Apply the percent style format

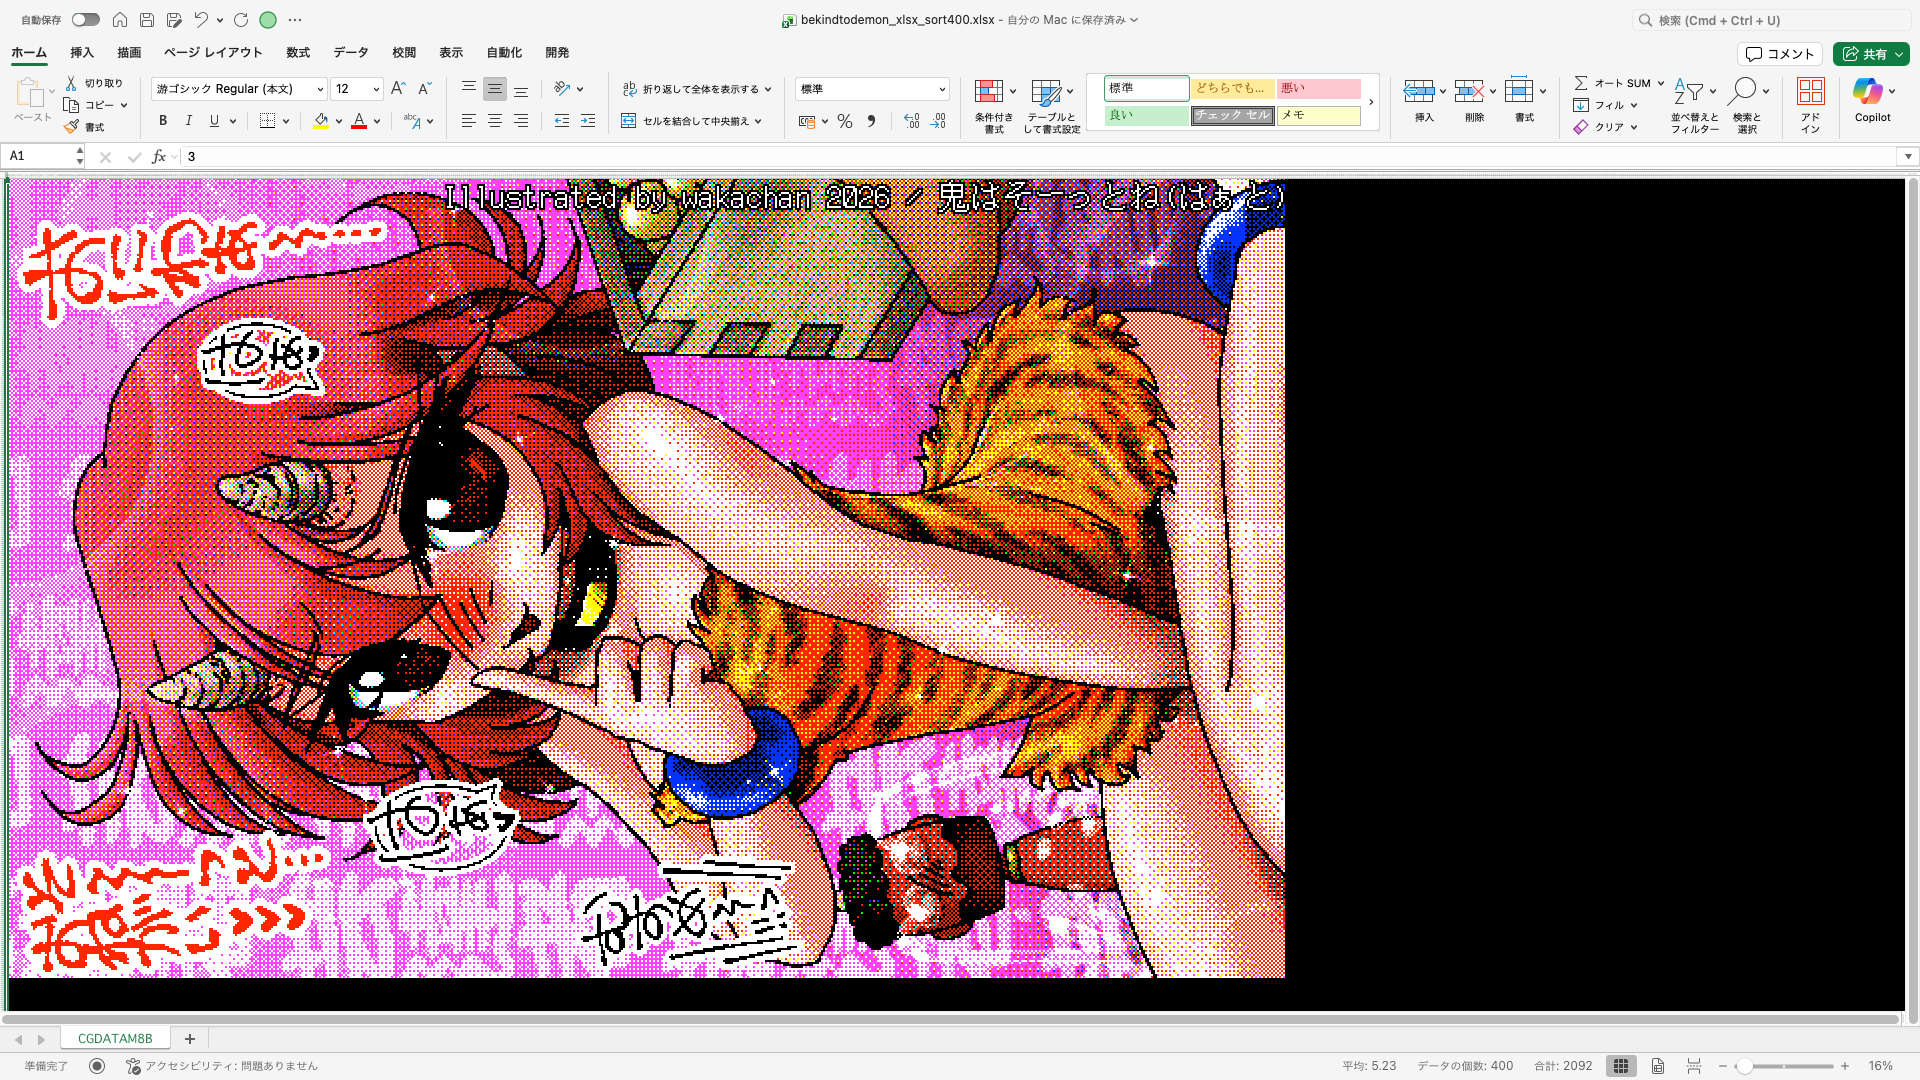845,121
